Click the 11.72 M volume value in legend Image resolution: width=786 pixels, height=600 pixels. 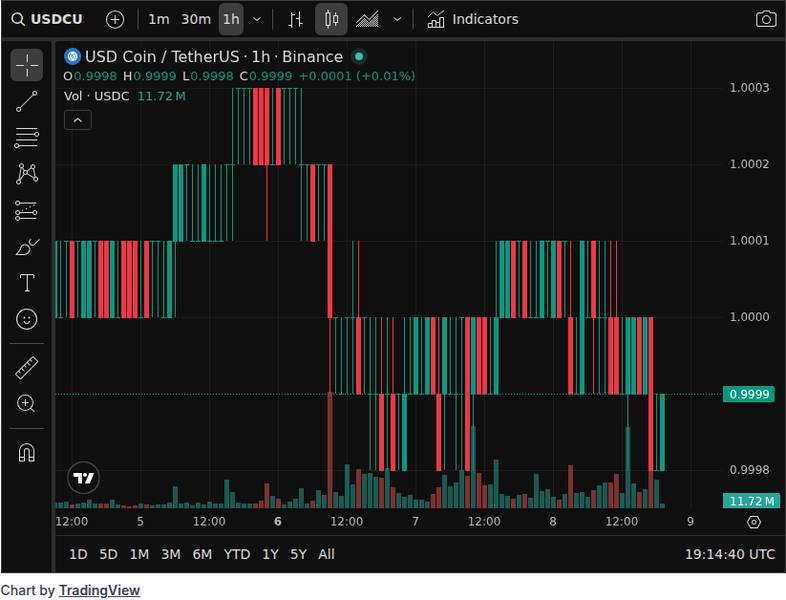click(x=161, y=96)
